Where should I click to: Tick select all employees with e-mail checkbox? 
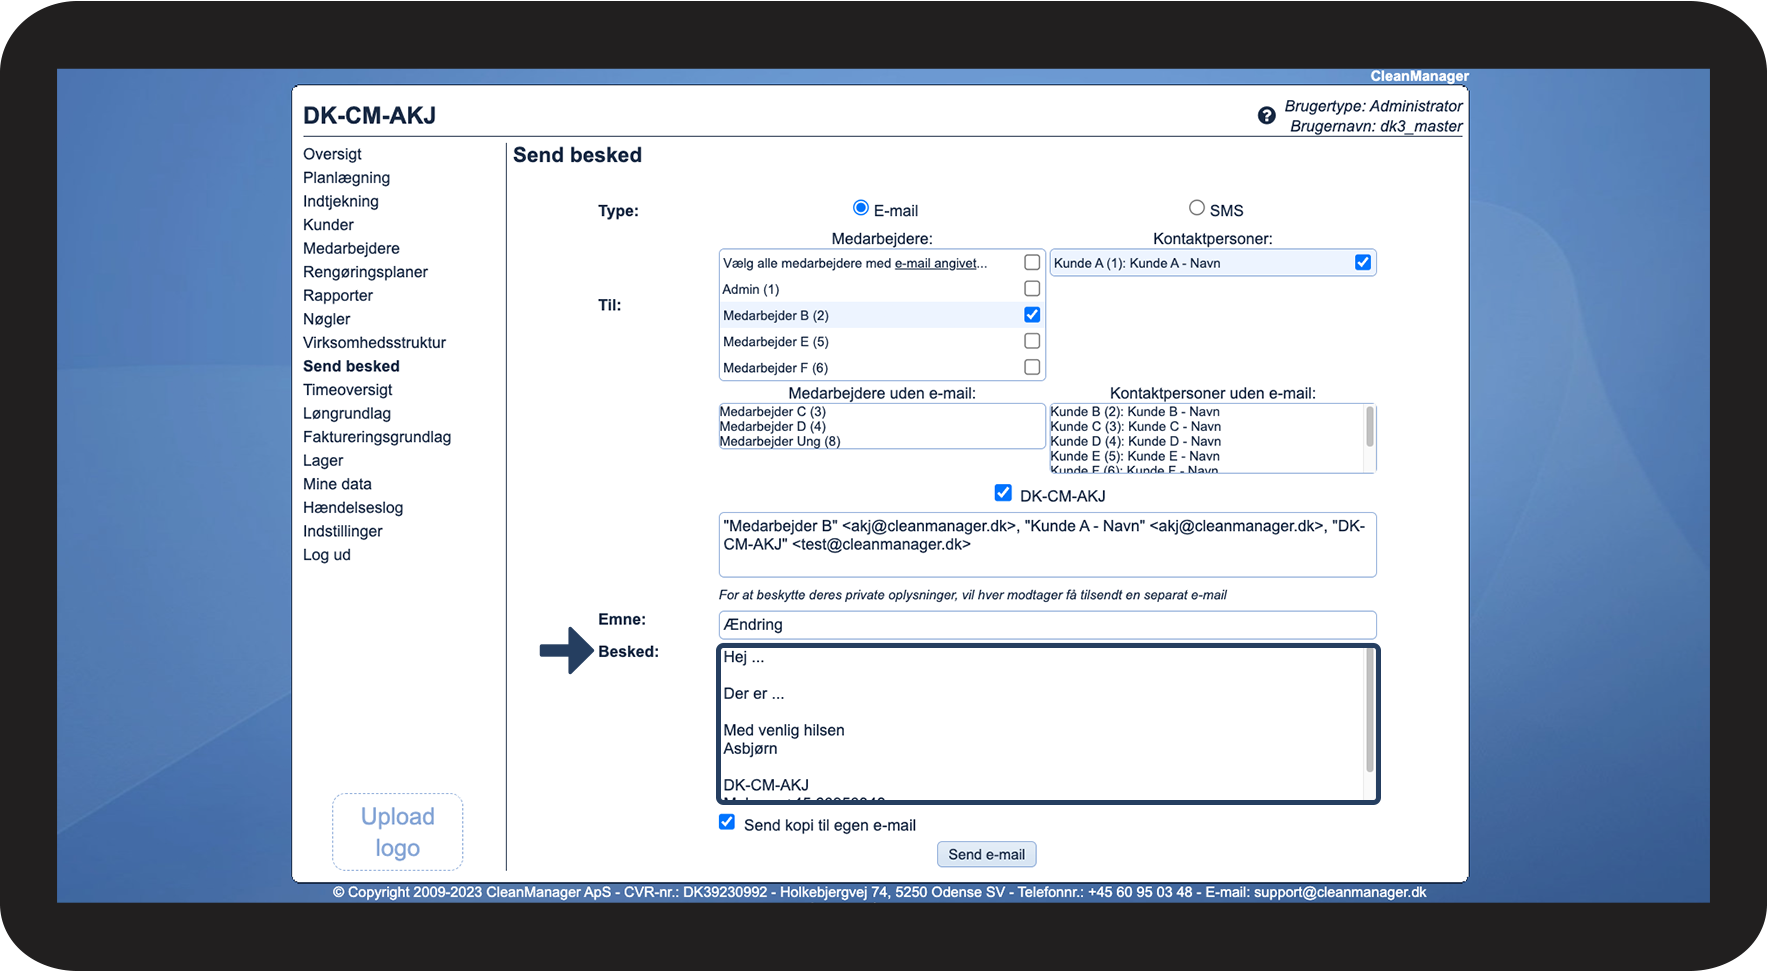click(1032, 263)
